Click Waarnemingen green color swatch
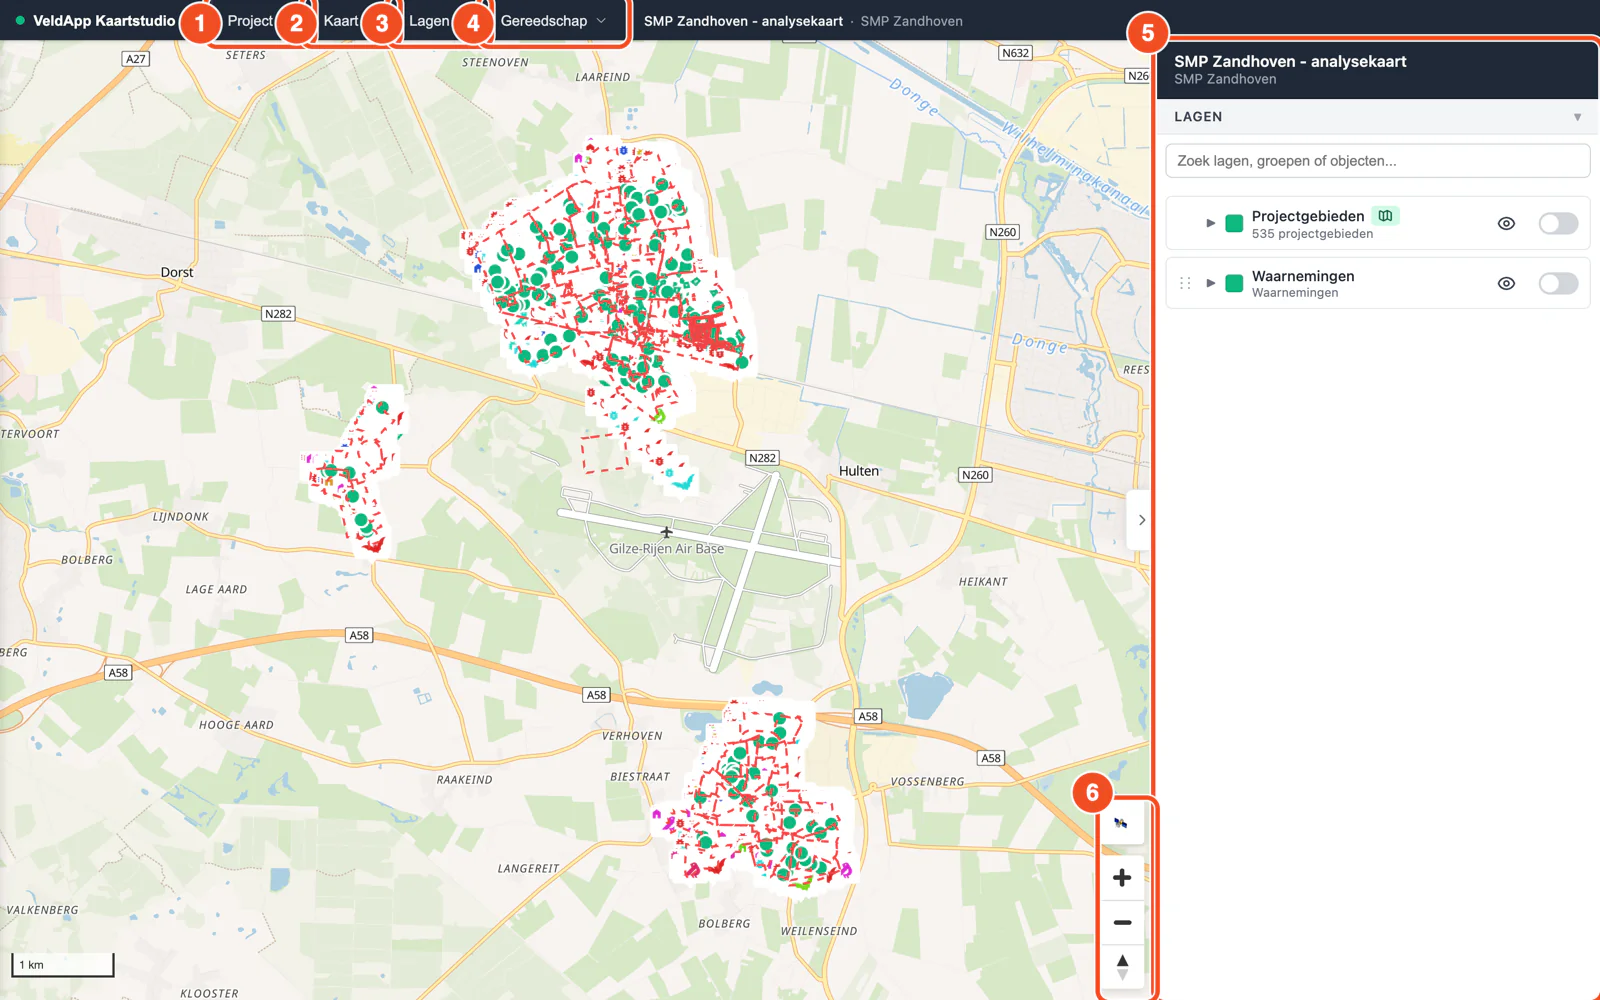The image size is (1600, 1000). (x=1234, y=283)
